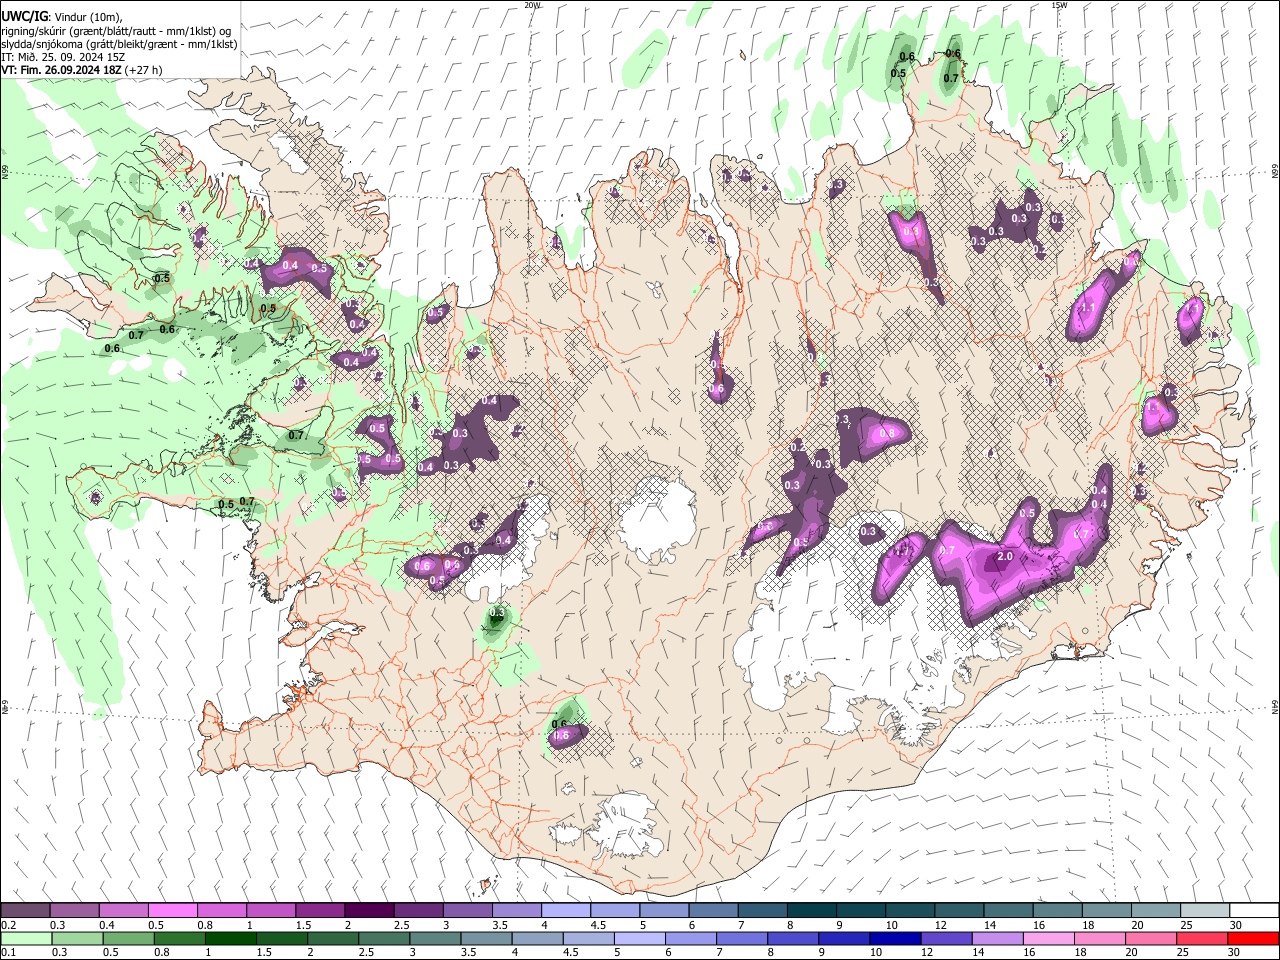1280x960 pixels.
Task: Pick the snow legend swatch starting at 1.5
Action: click(319, 911)
